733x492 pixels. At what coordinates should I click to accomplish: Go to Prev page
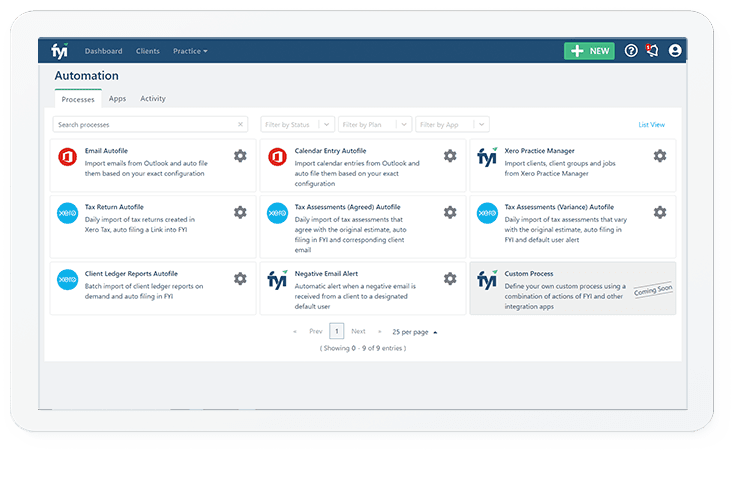316,331
